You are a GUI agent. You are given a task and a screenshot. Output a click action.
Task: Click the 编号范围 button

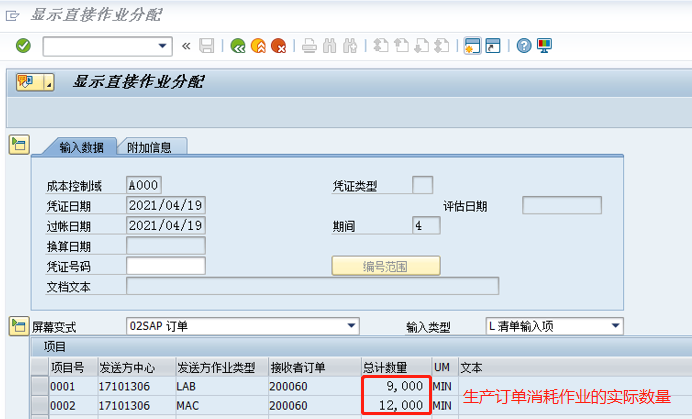pyautogui.click(x=386, y=266)
